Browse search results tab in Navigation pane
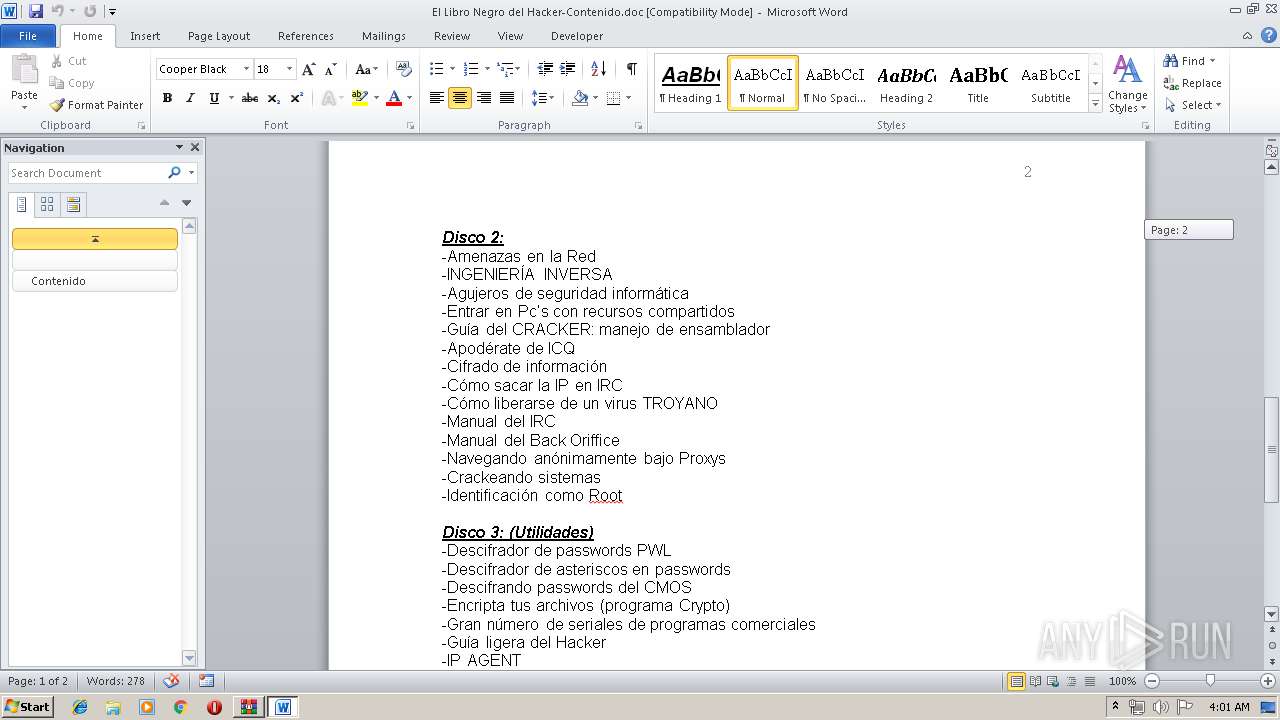Screen dimensions: 1280x720 tap(73, 205)
